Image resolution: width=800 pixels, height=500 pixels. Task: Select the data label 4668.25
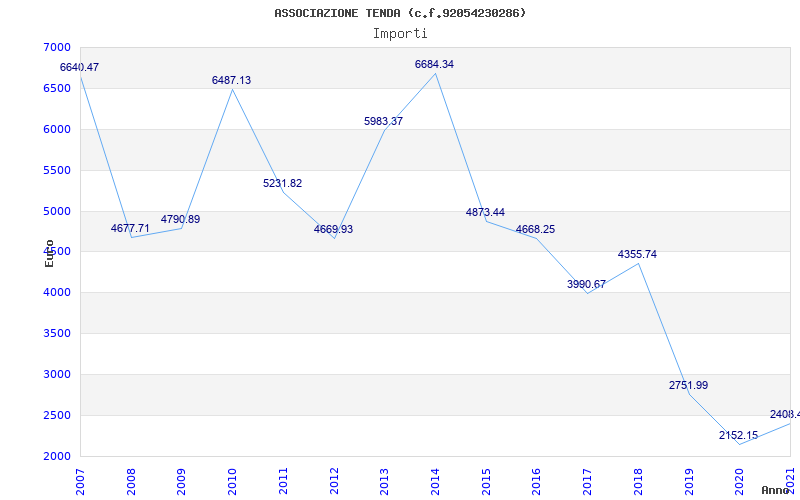535,229
